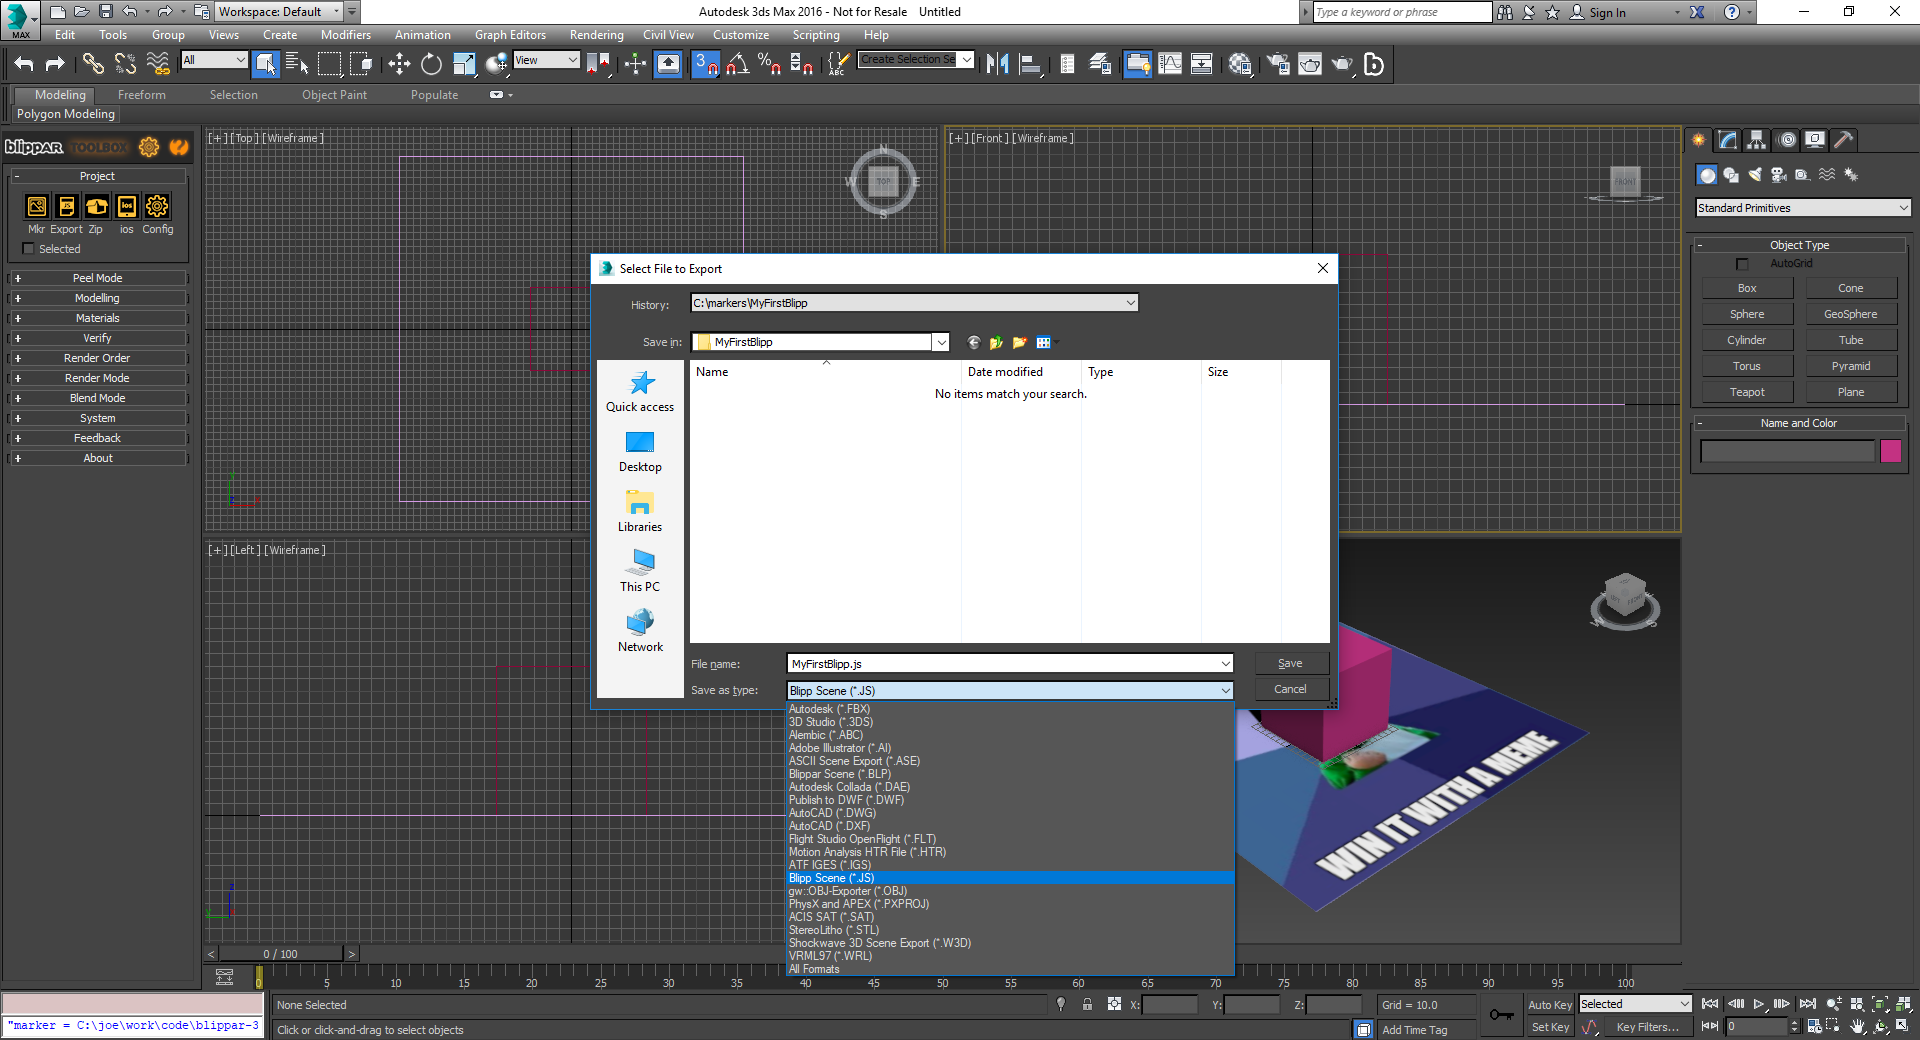Open the reference coordinate View dropdown
Screen dimensions: 1920x1040
(546, 60)
